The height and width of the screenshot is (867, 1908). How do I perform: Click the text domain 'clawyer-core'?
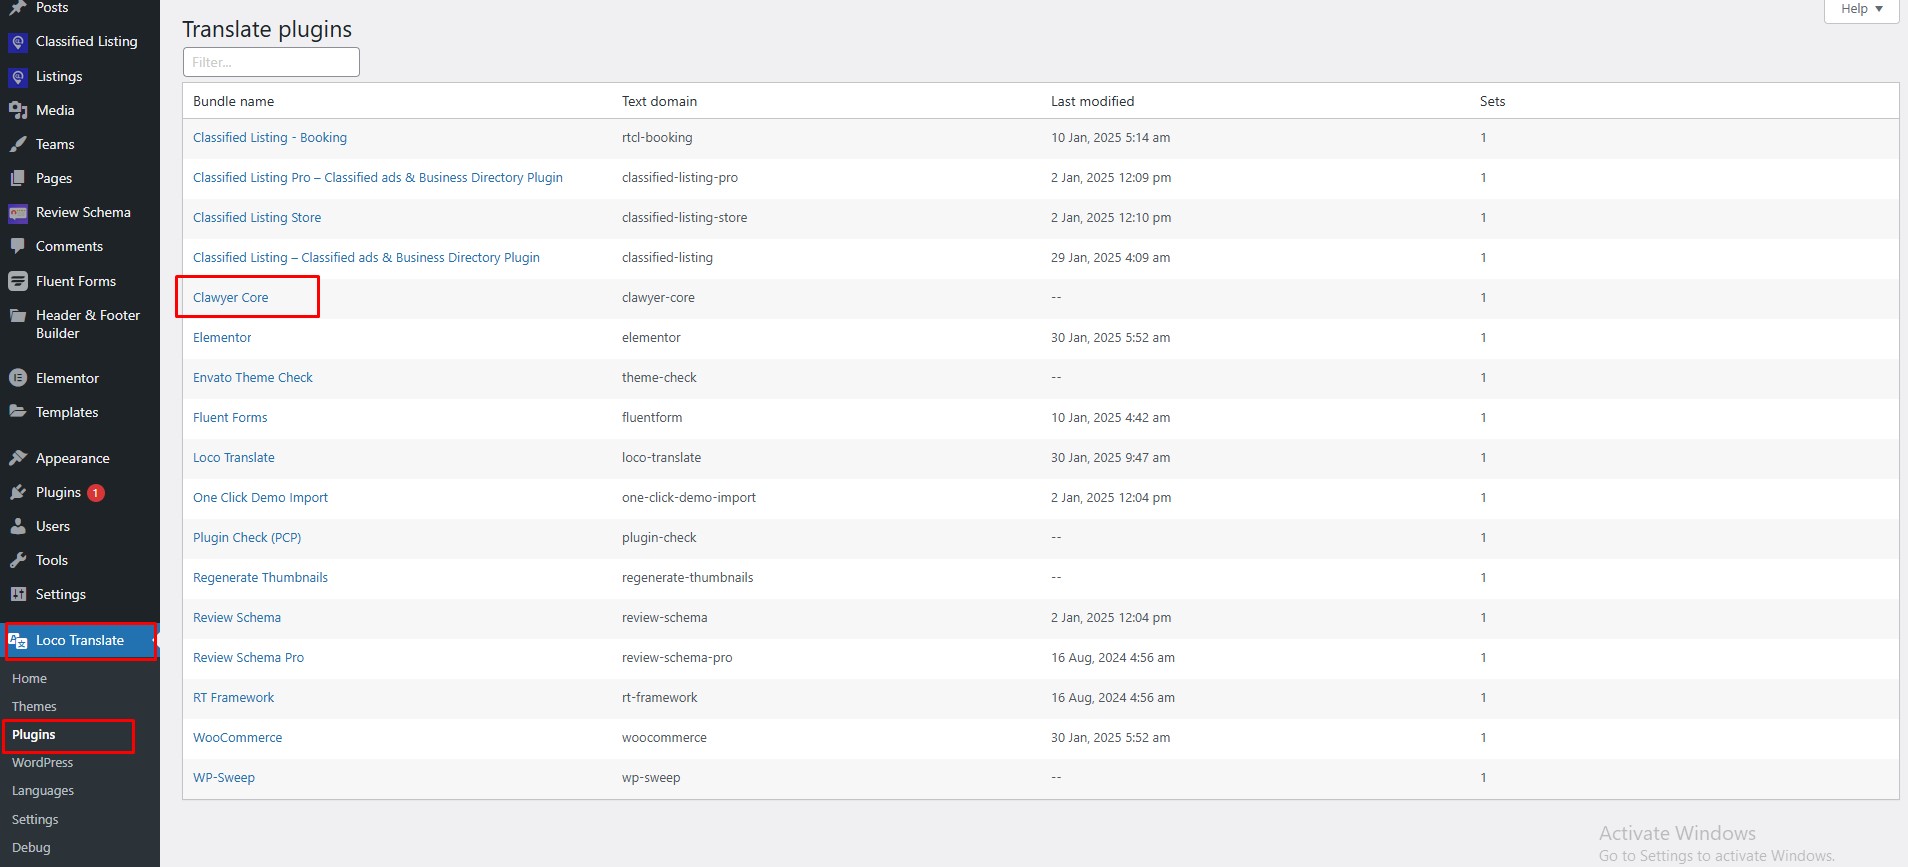[x=658, y=298]
